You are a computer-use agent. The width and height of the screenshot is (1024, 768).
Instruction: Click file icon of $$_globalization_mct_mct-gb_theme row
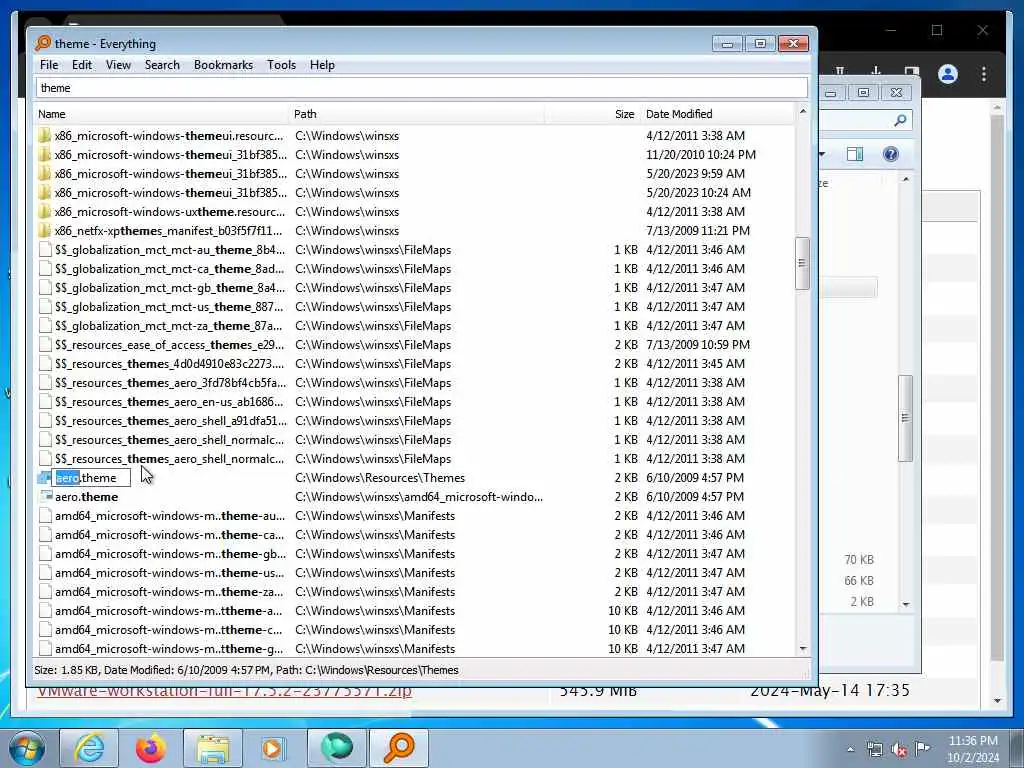pyautogui.click(x=45, y=287)
